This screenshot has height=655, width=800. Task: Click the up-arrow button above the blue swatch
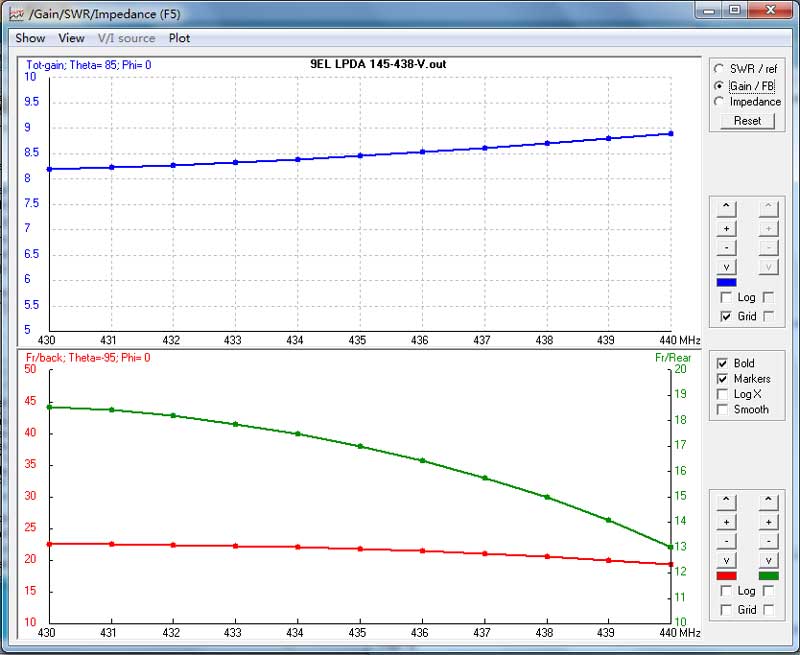coord(726,208)
